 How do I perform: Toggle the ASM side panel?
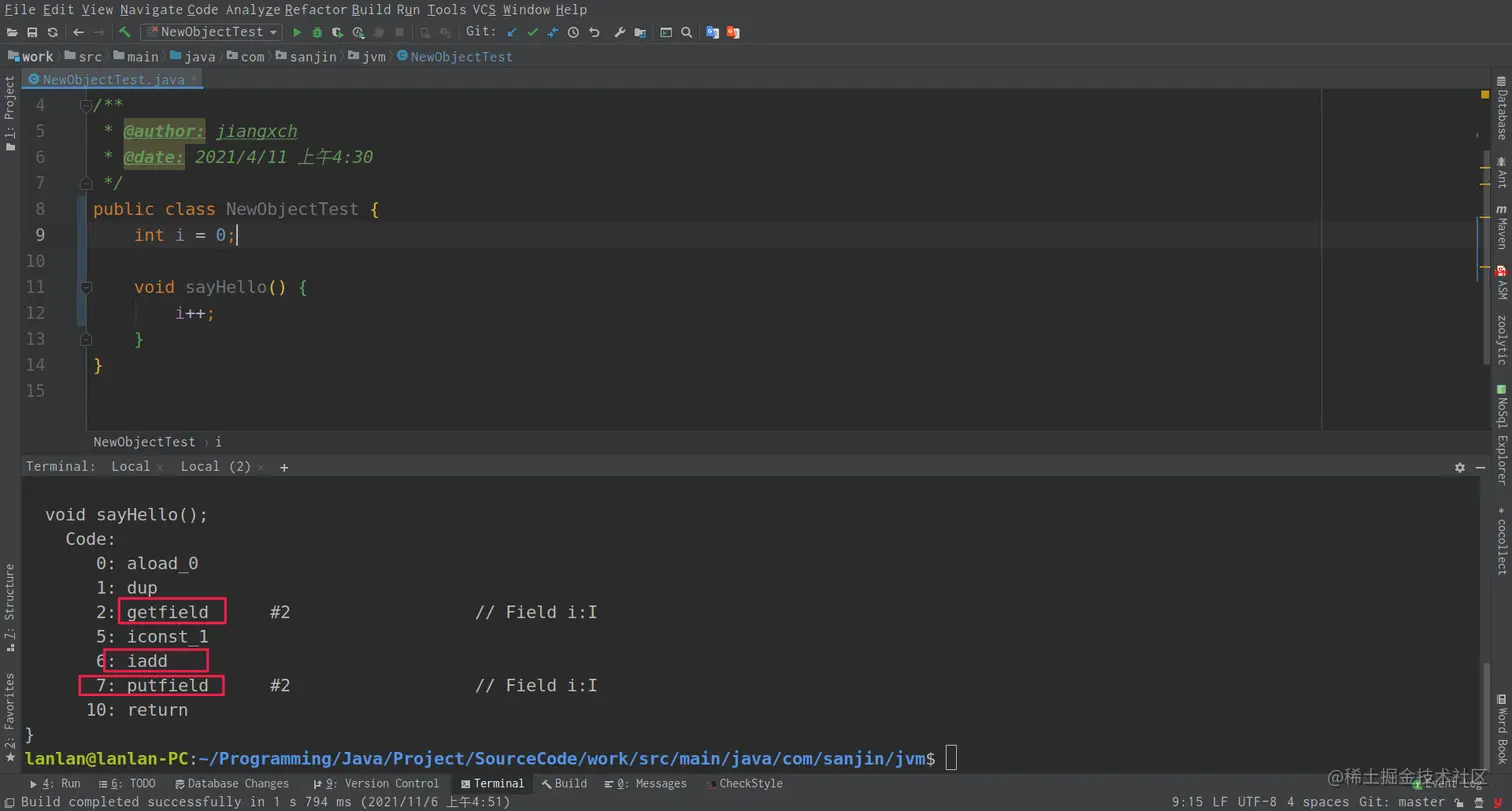(1501, 282)
